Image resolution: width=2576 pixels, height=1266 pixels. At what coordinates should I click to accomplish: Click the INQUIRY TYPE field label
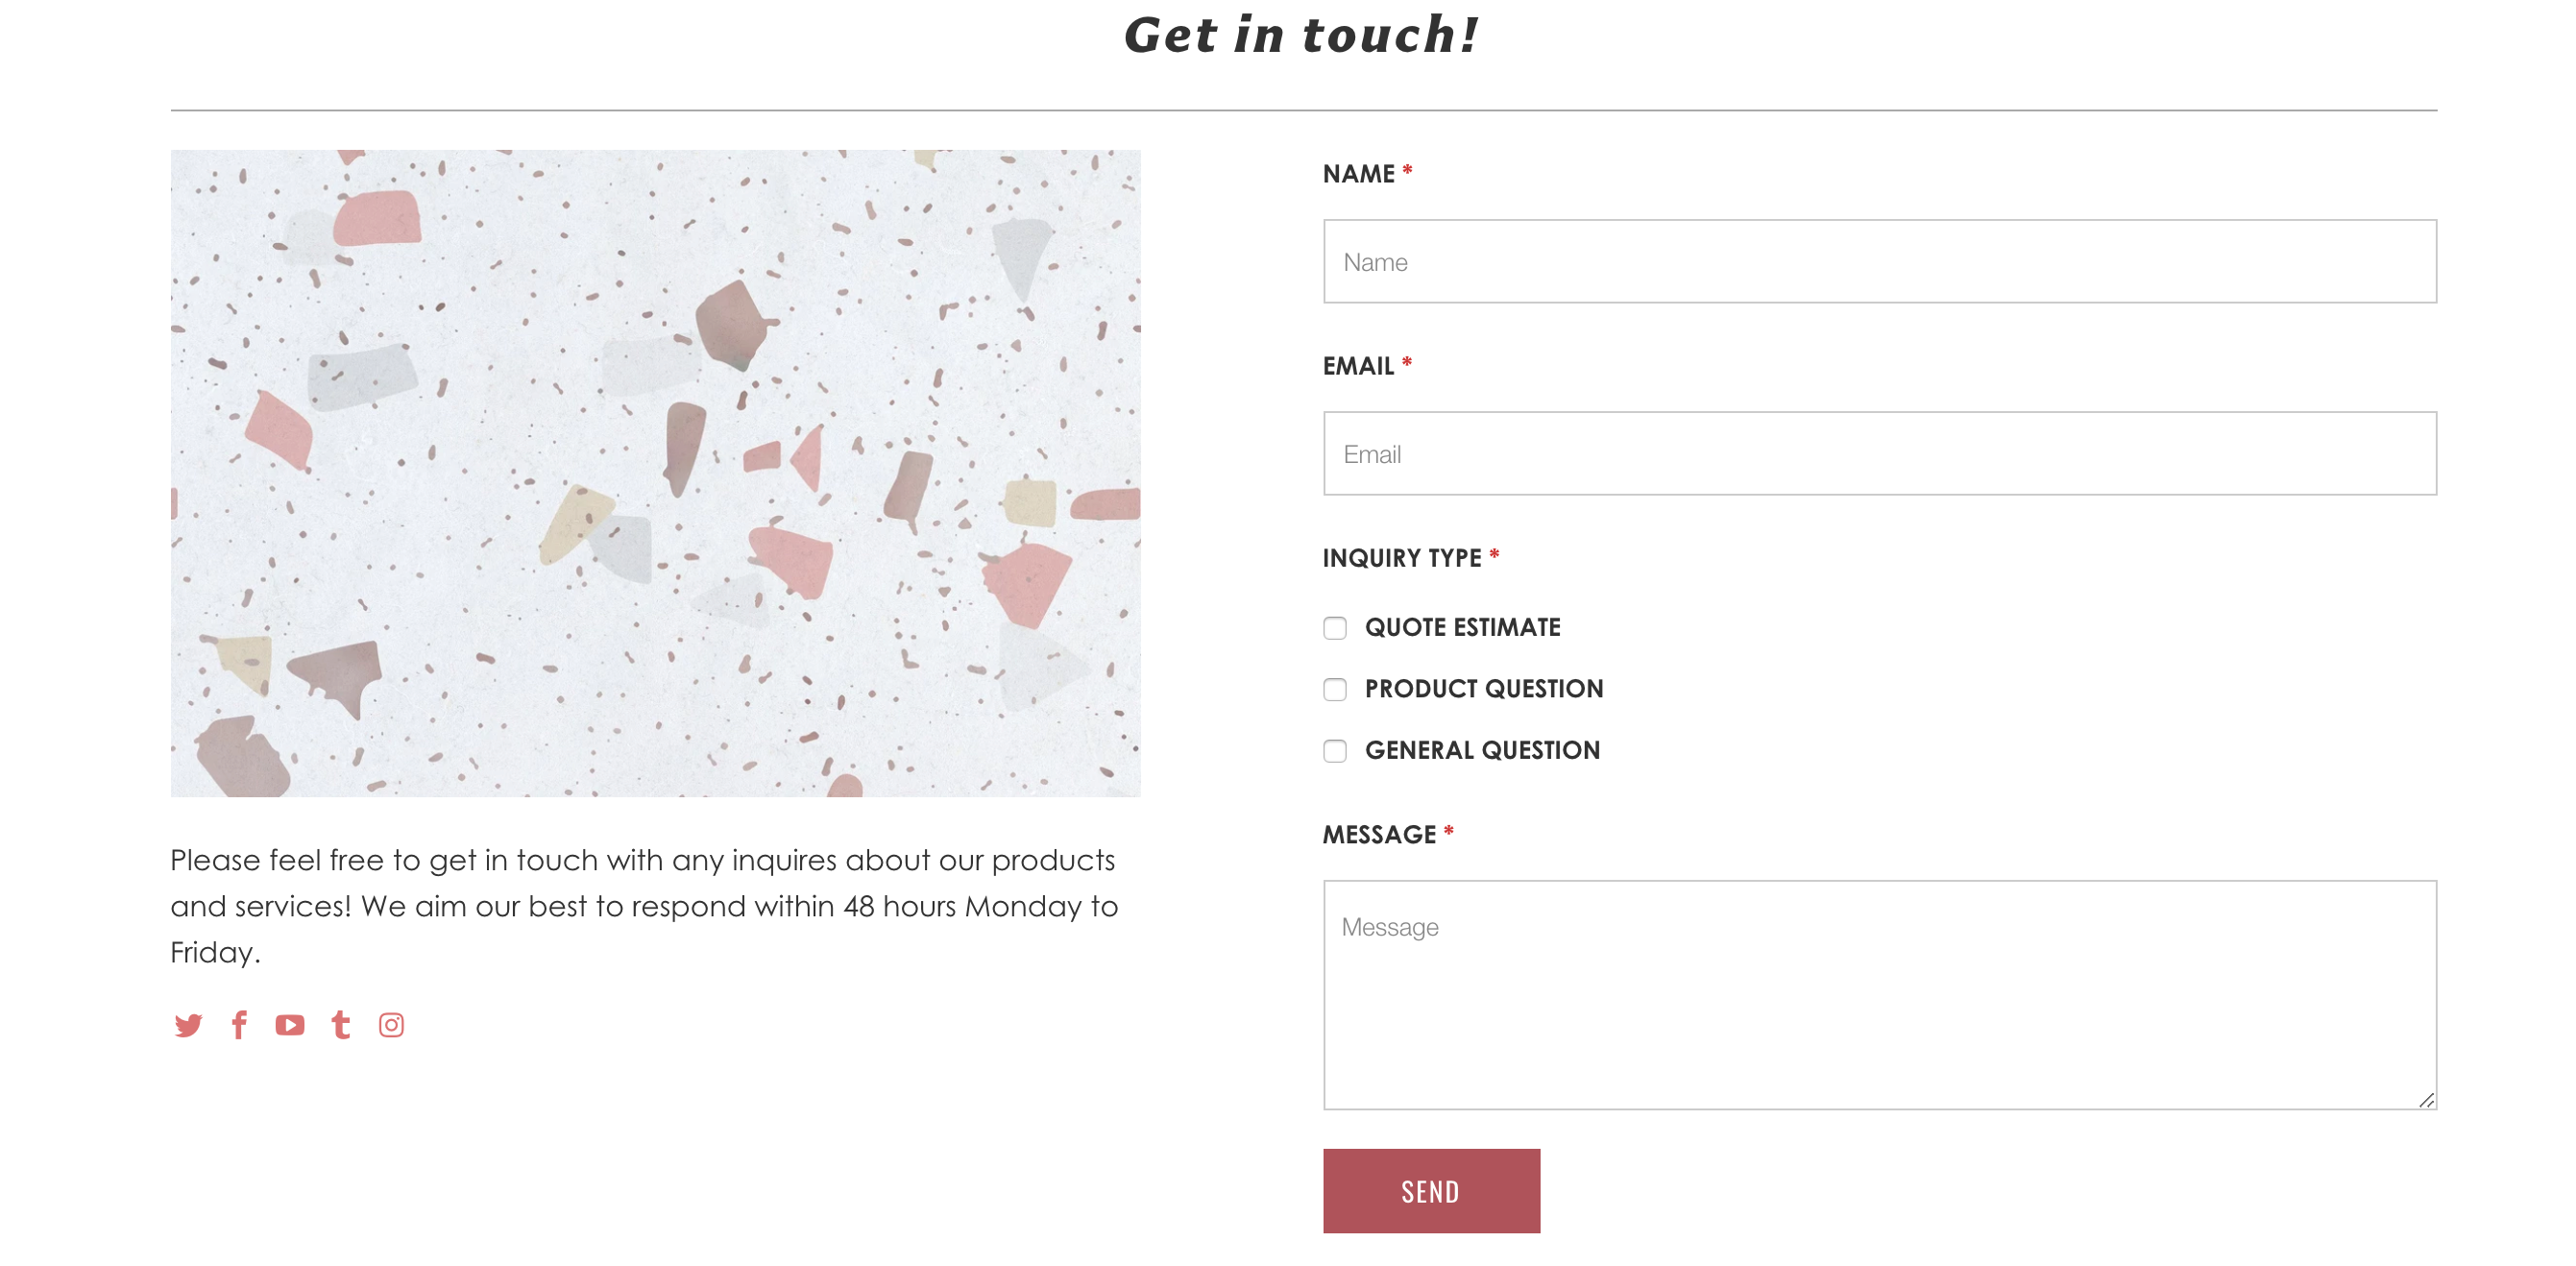pos(1402,558)
